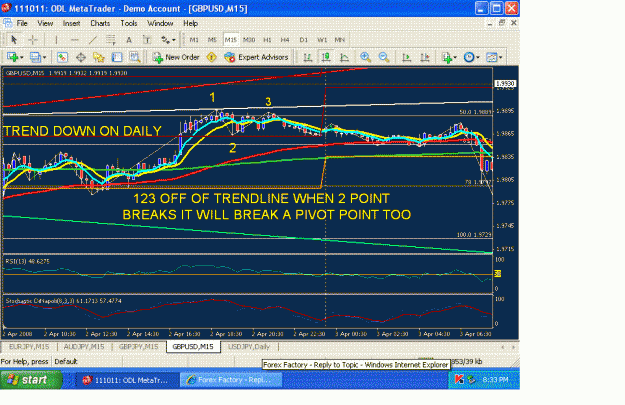Select the GBPUSD,M15 chart tab
This screenshot has width=625, height=405.
tap(193, 347)
